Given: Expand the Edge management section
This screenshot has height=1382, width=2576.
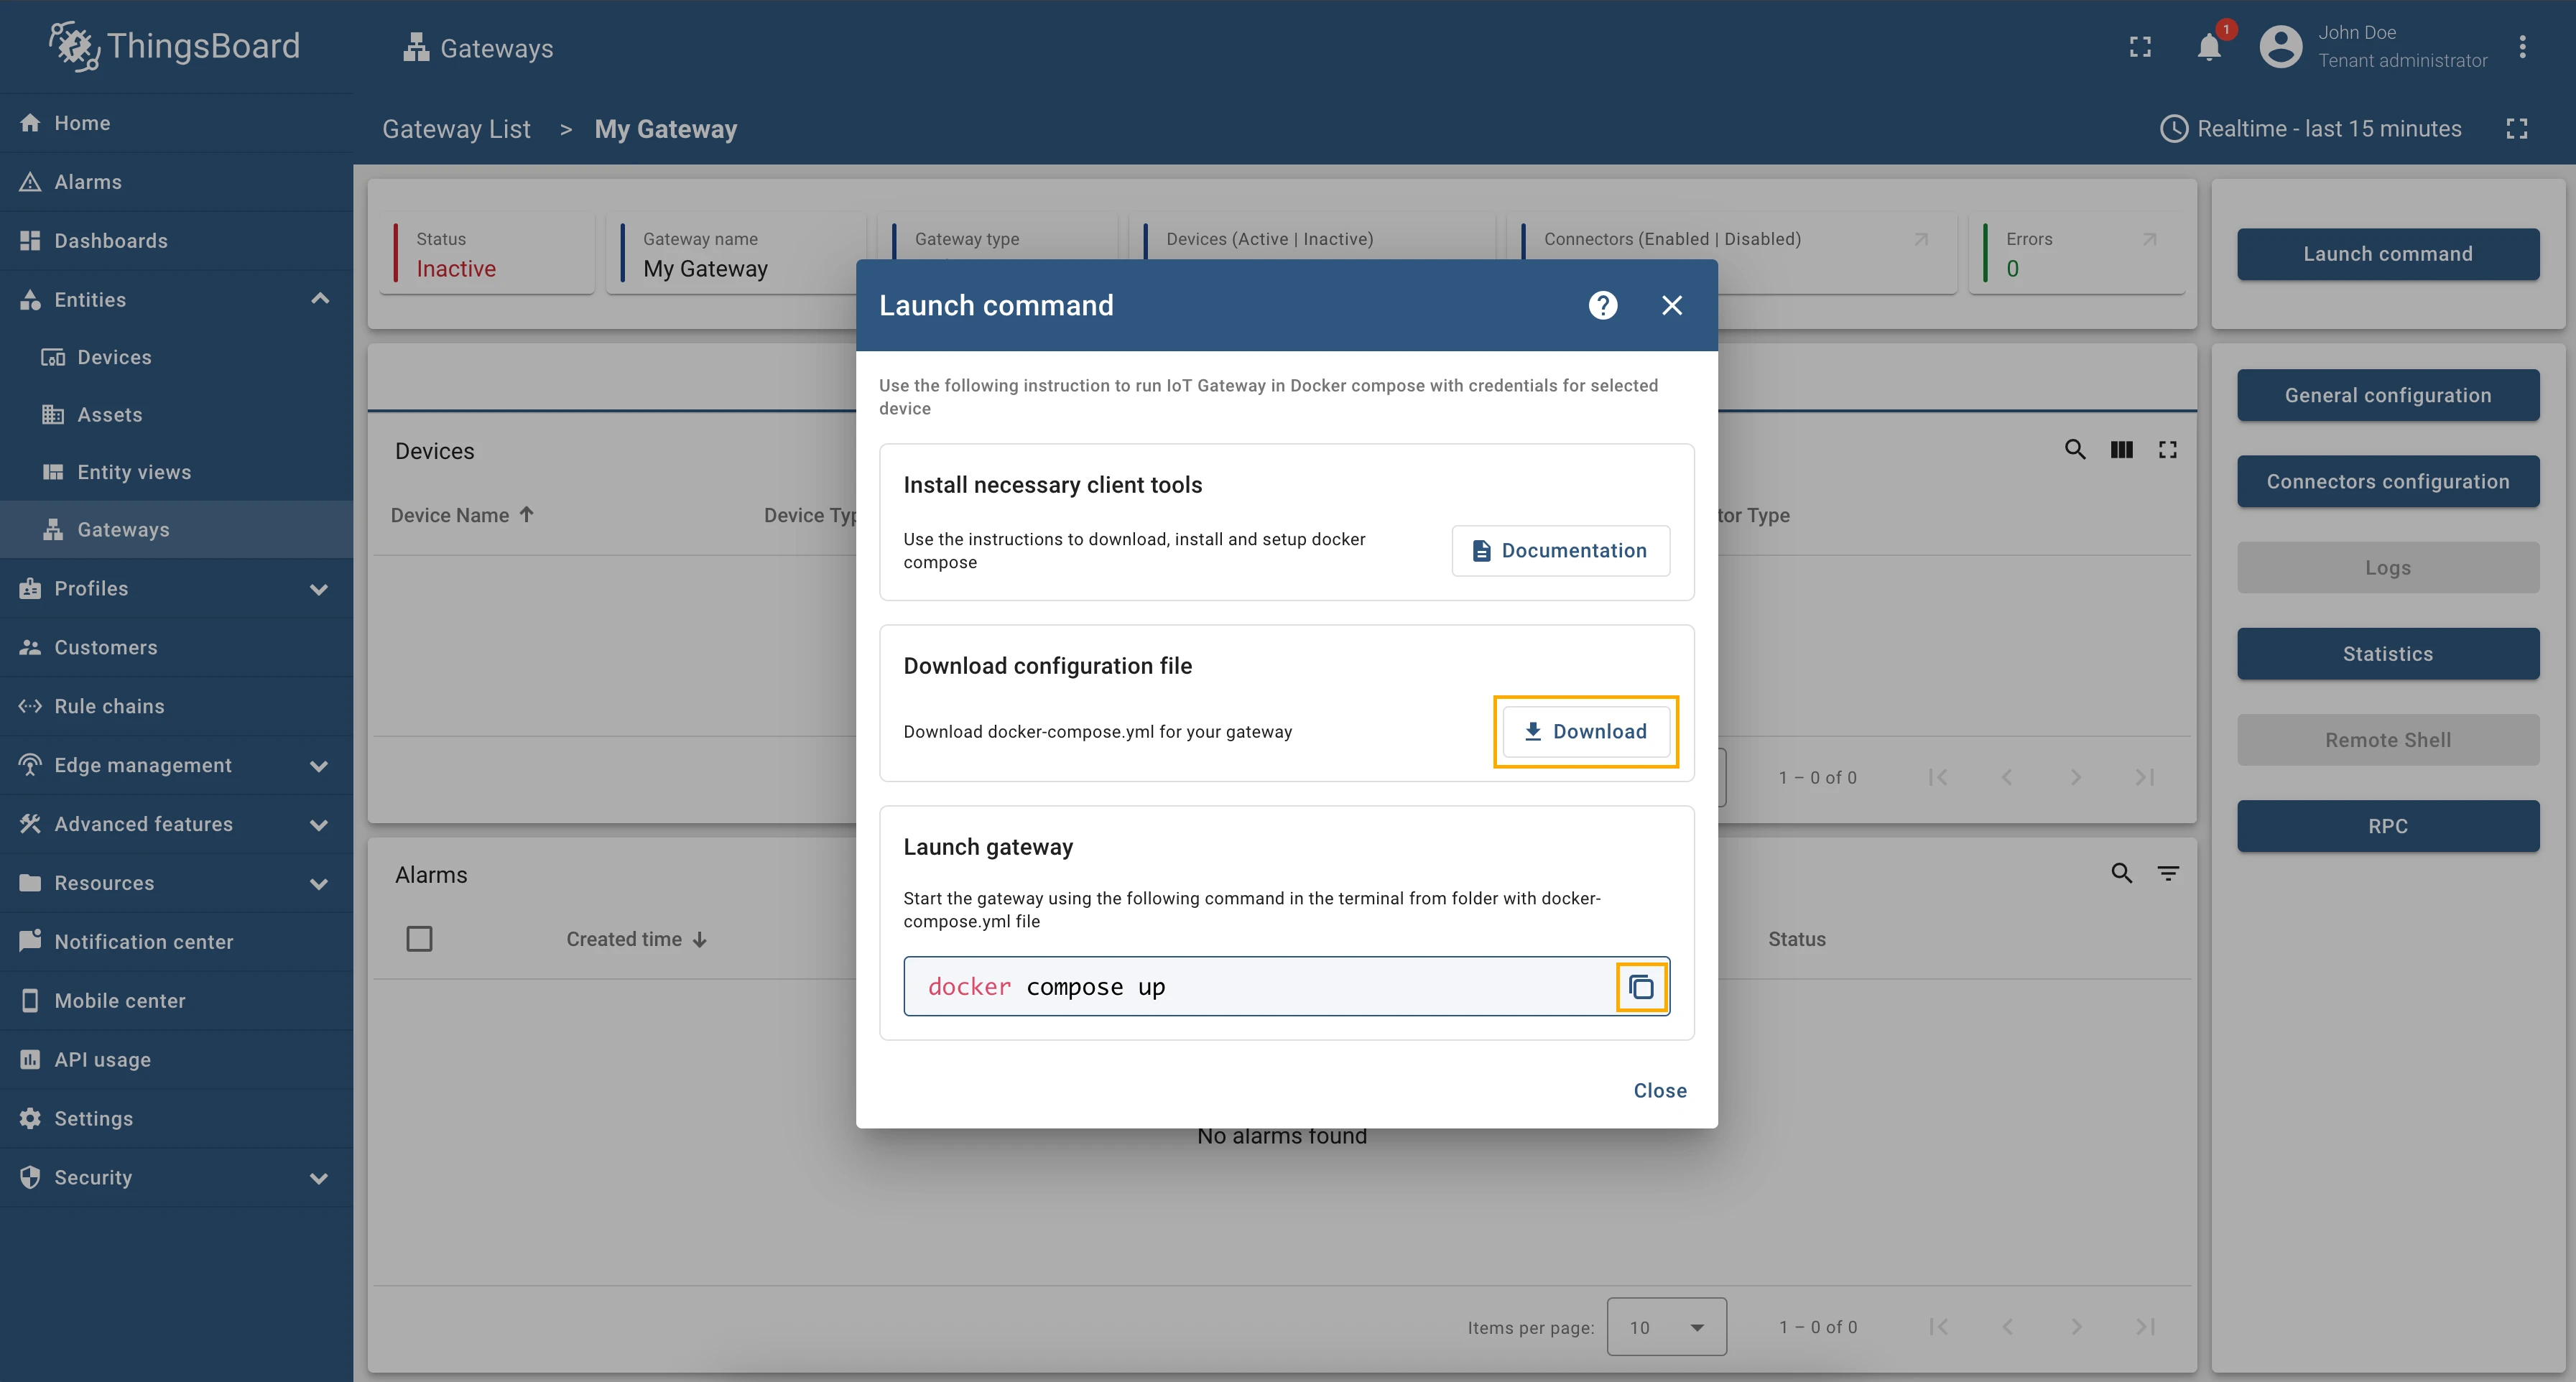Looking at the screenshot, I should click(320, 766).
